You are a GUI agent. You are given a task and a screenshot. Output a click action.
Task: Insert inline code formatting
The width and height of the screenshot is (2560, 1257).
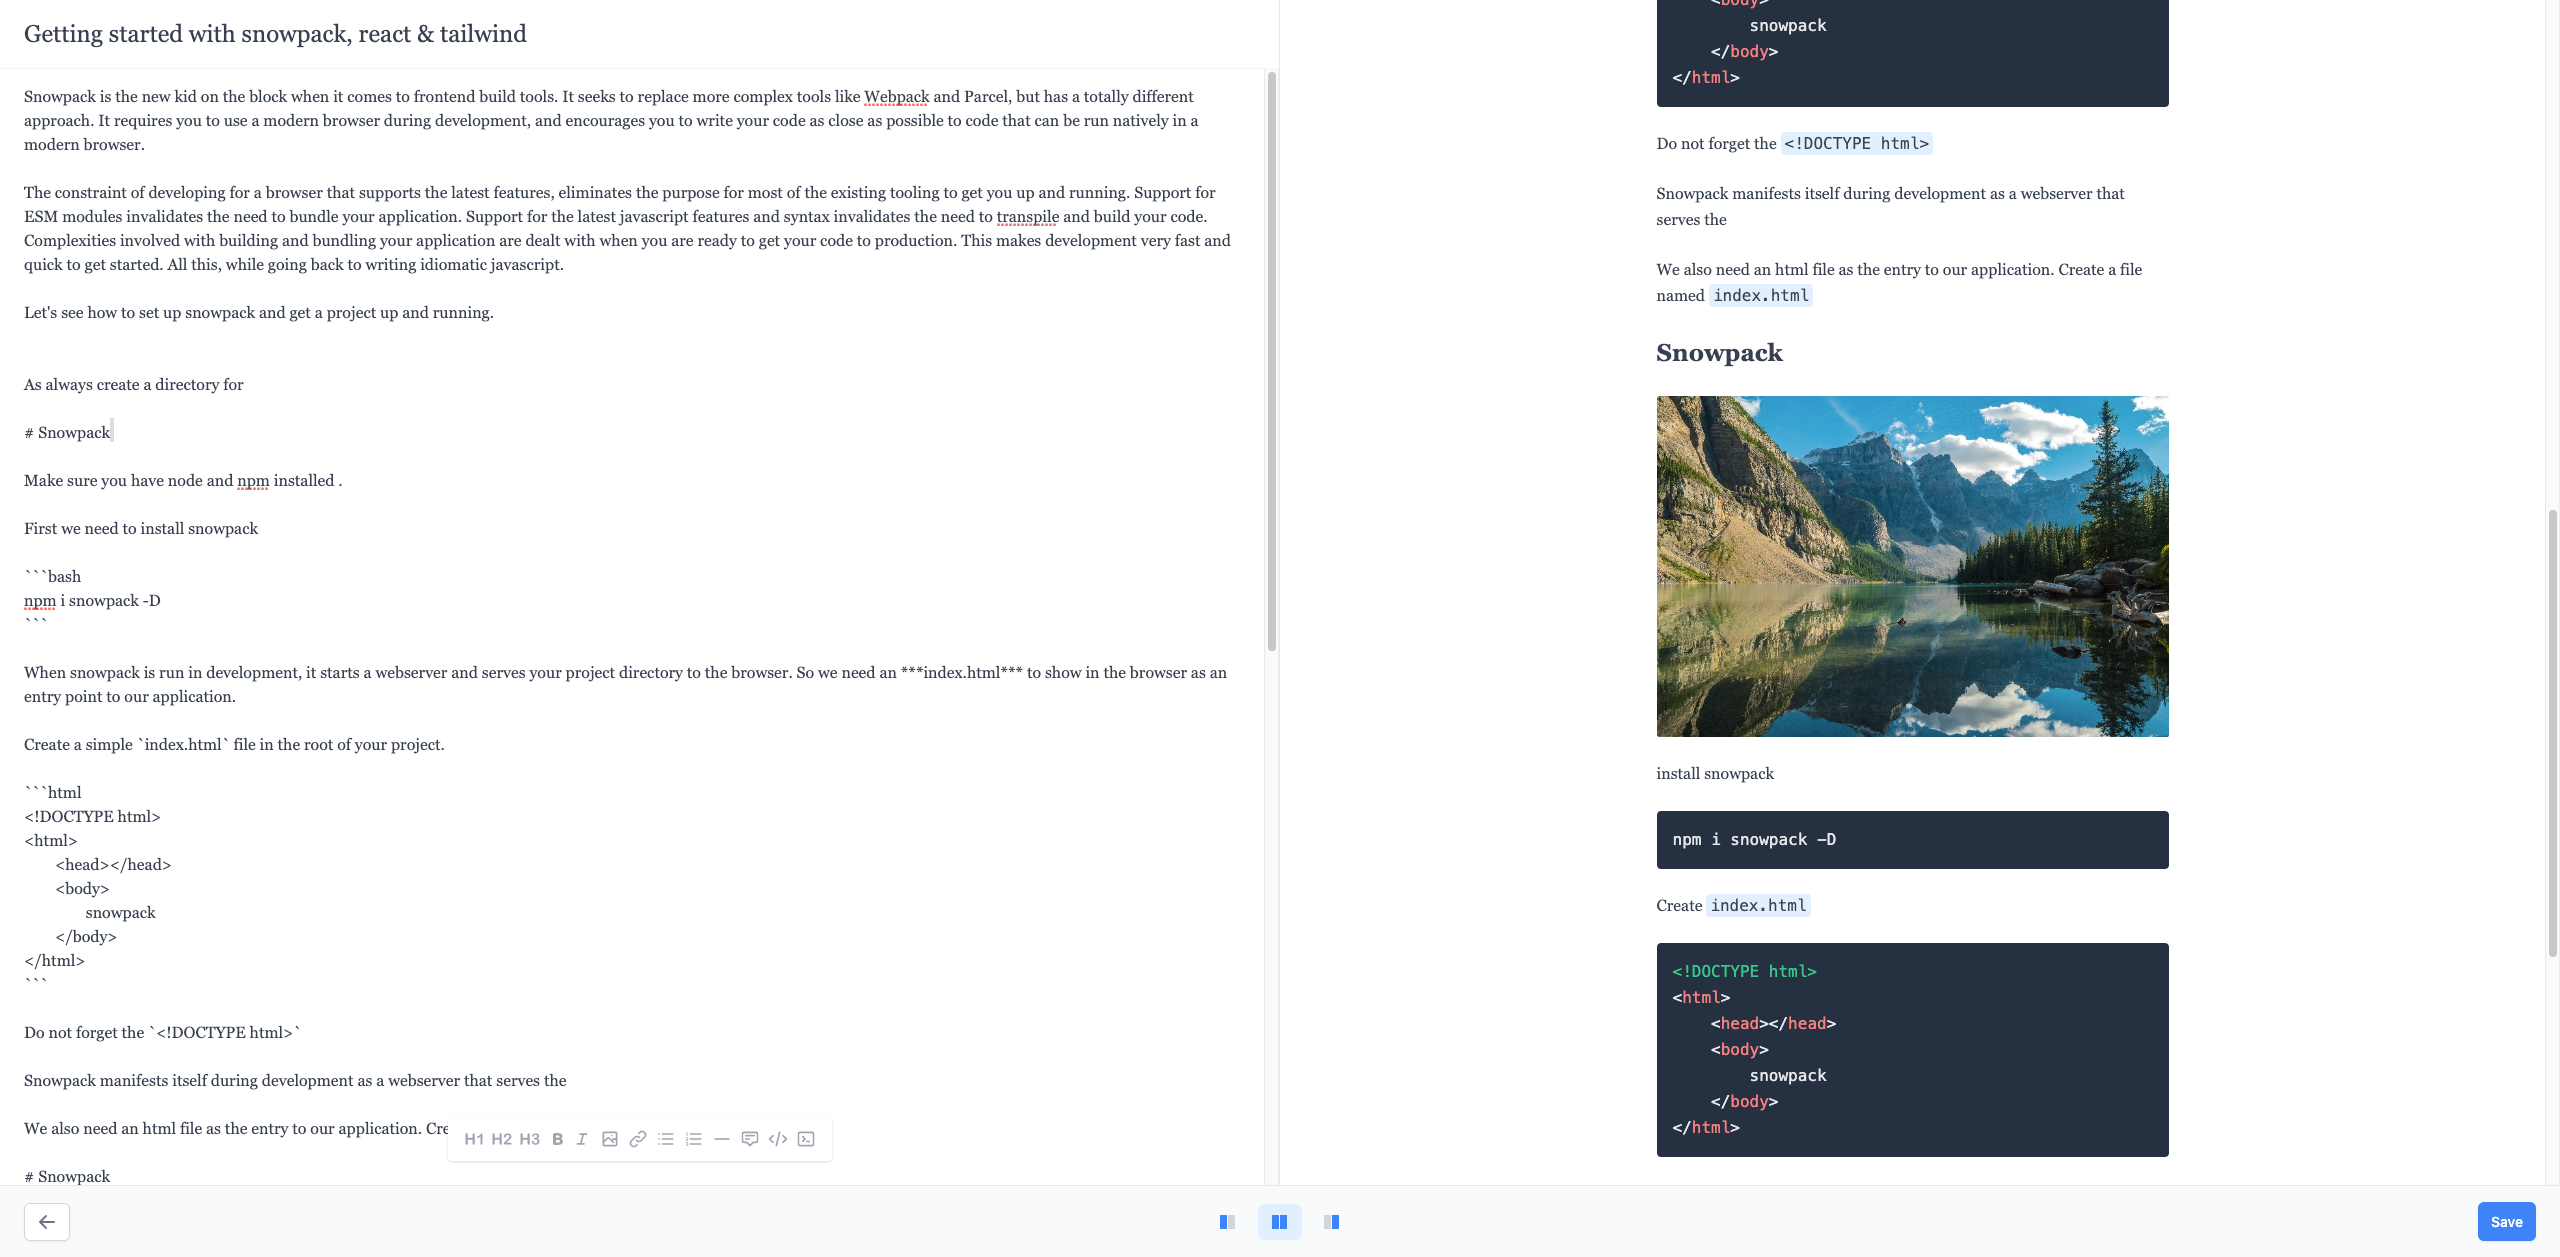[777, 1139]
